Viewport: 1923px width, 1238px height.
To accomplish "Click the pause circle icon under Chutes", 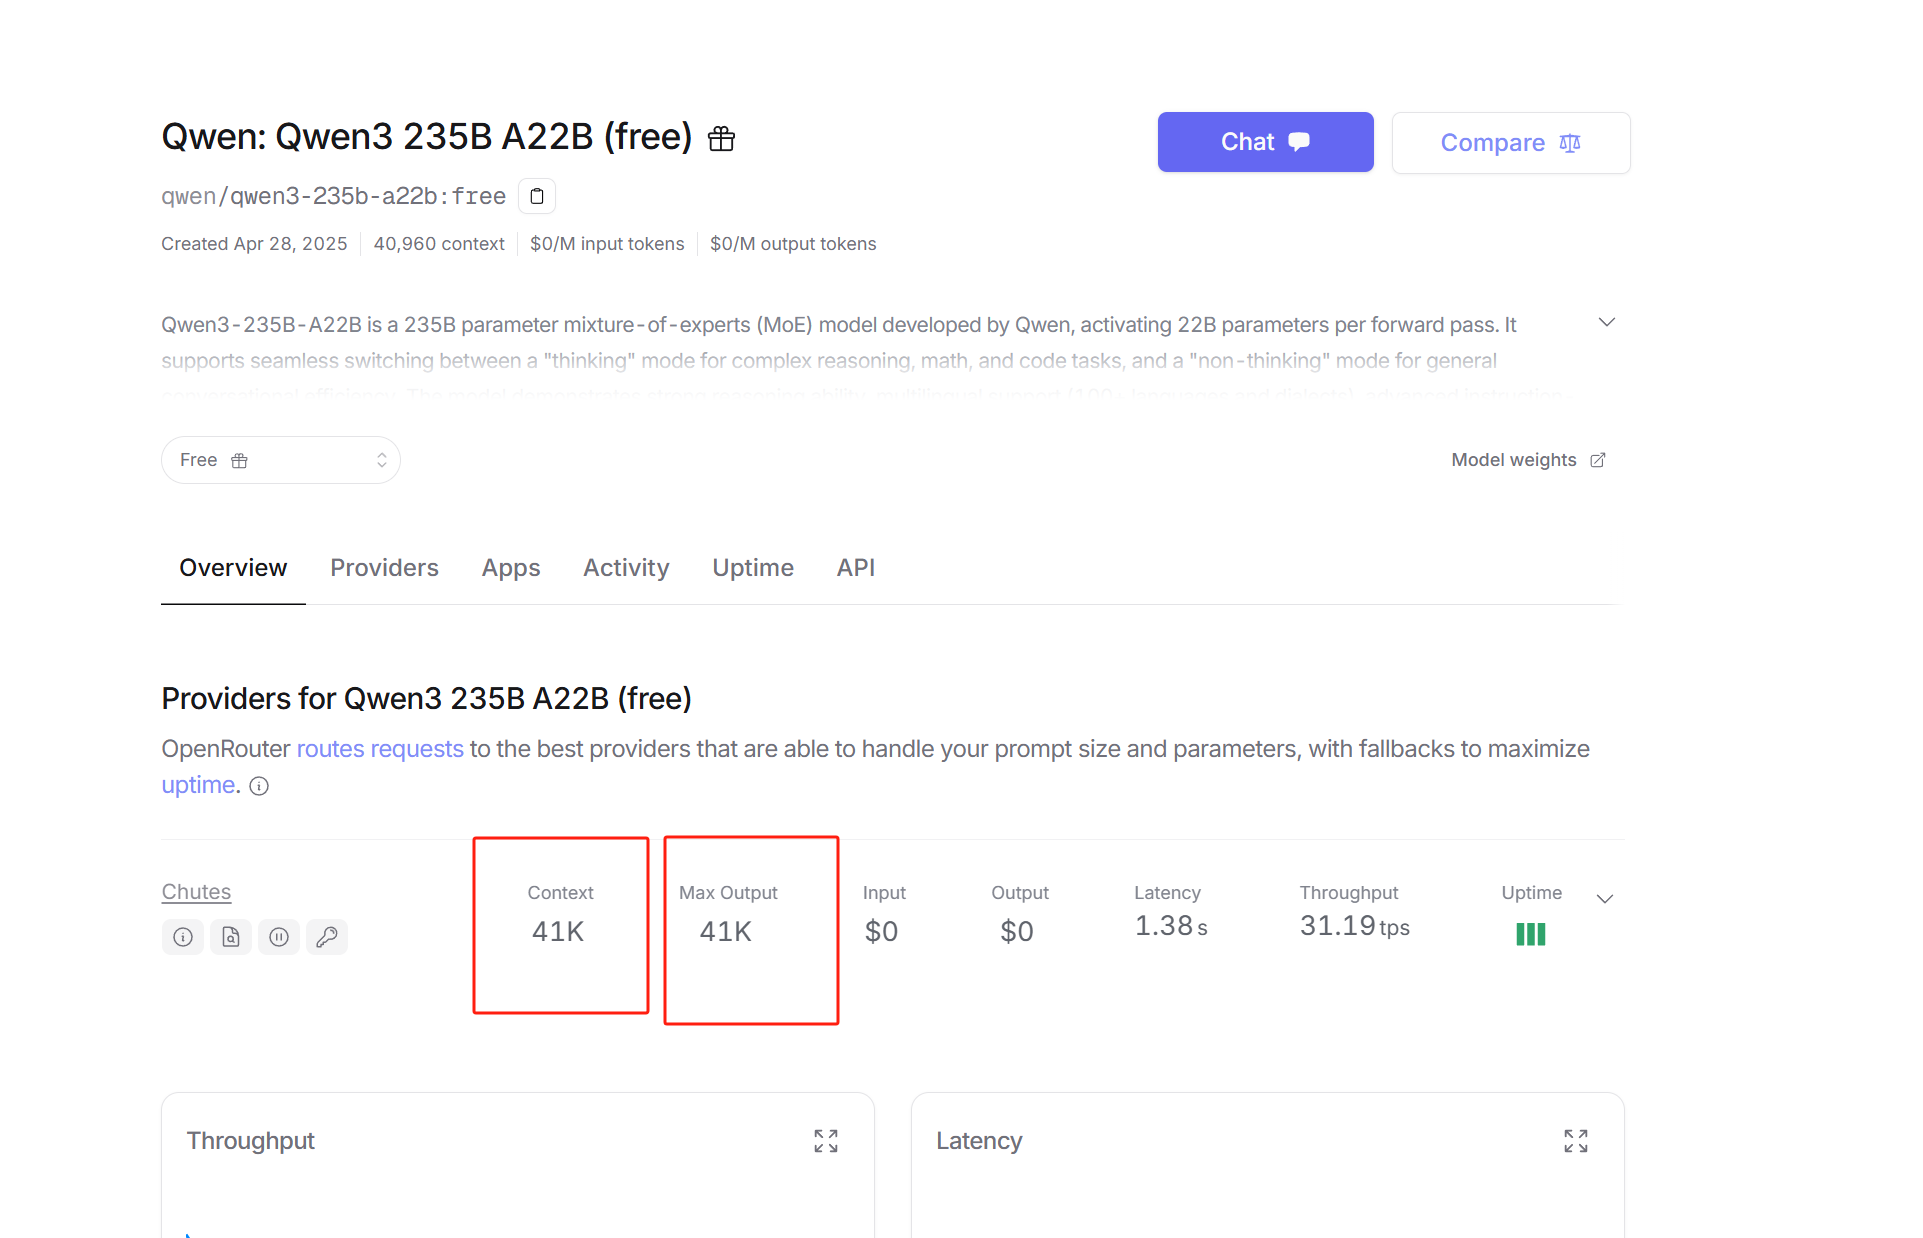I will point(279,937).
